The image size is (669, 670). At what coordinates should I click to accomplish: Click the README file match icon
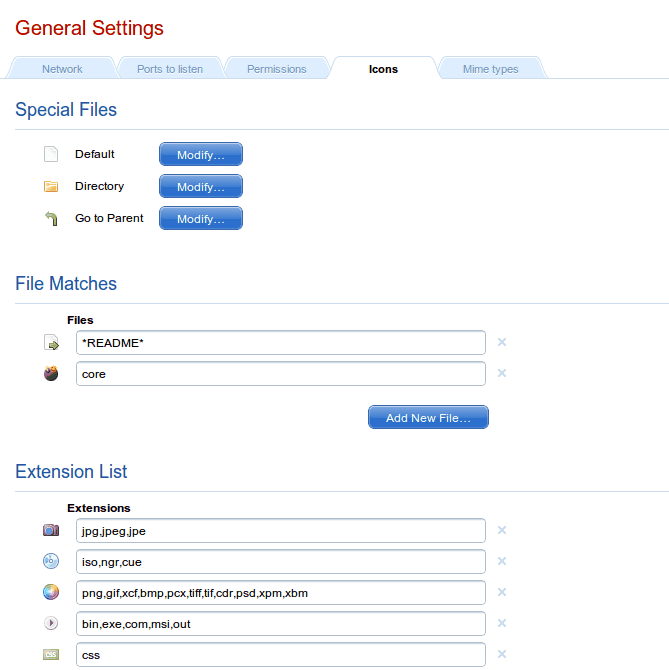pos(51,343)
